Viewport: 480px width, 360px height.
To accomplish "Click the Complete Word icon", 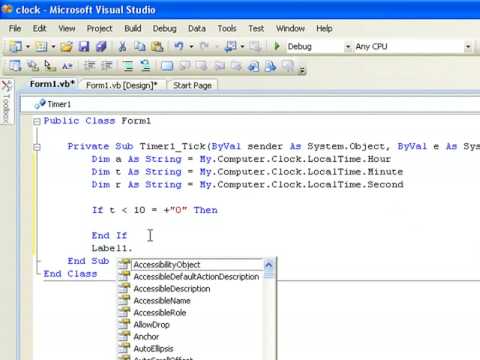I will tap(67, 66).
